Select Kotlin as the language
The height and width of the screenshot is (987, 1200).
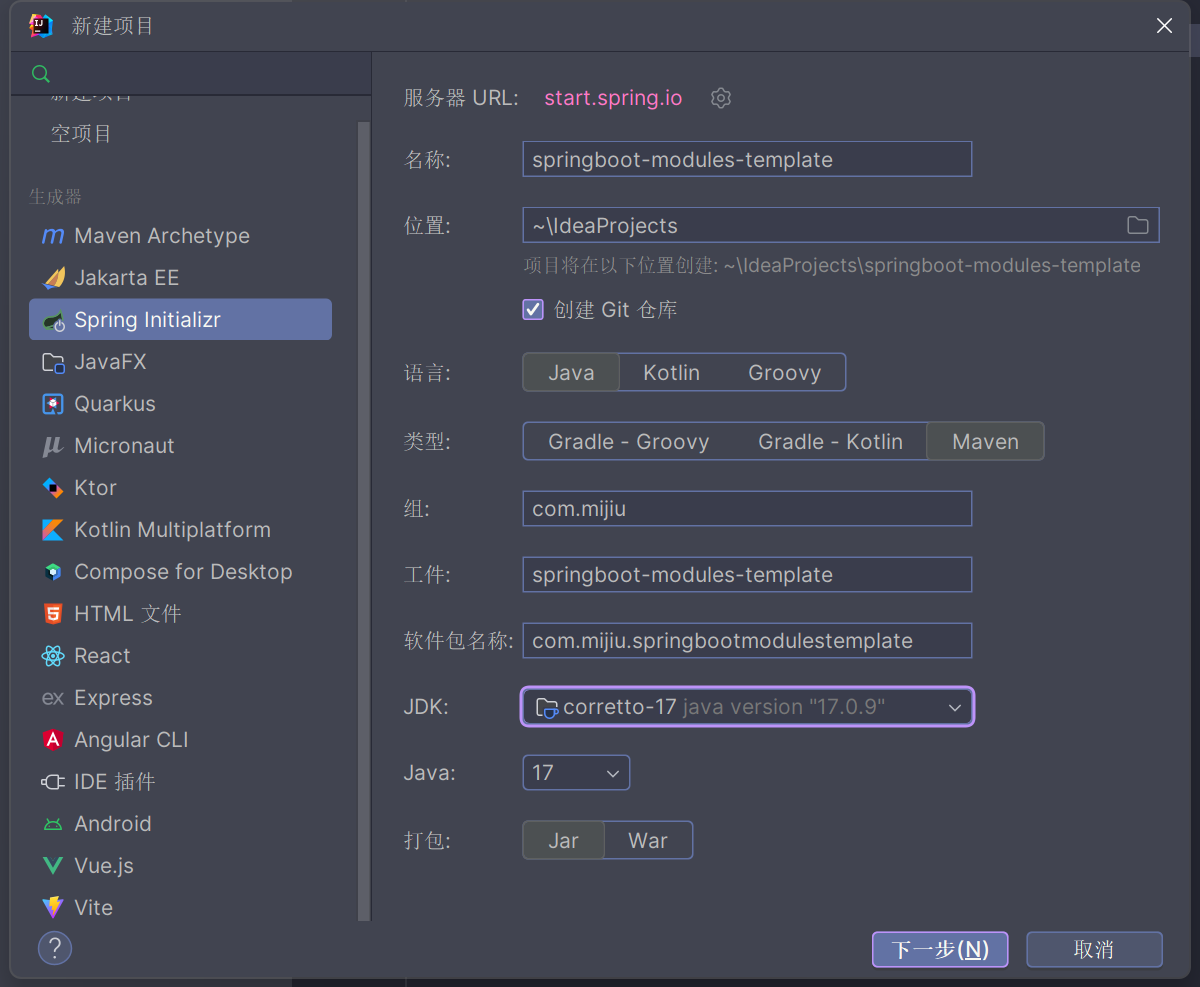pos(671,373)
